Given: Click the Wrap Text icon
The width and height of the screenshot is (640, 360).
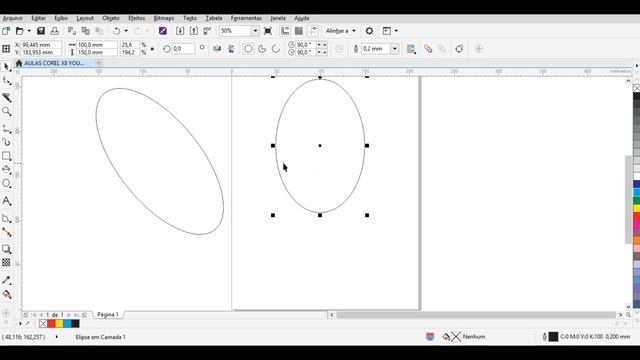Looking at the screenshot, I should tap(411, 49).
